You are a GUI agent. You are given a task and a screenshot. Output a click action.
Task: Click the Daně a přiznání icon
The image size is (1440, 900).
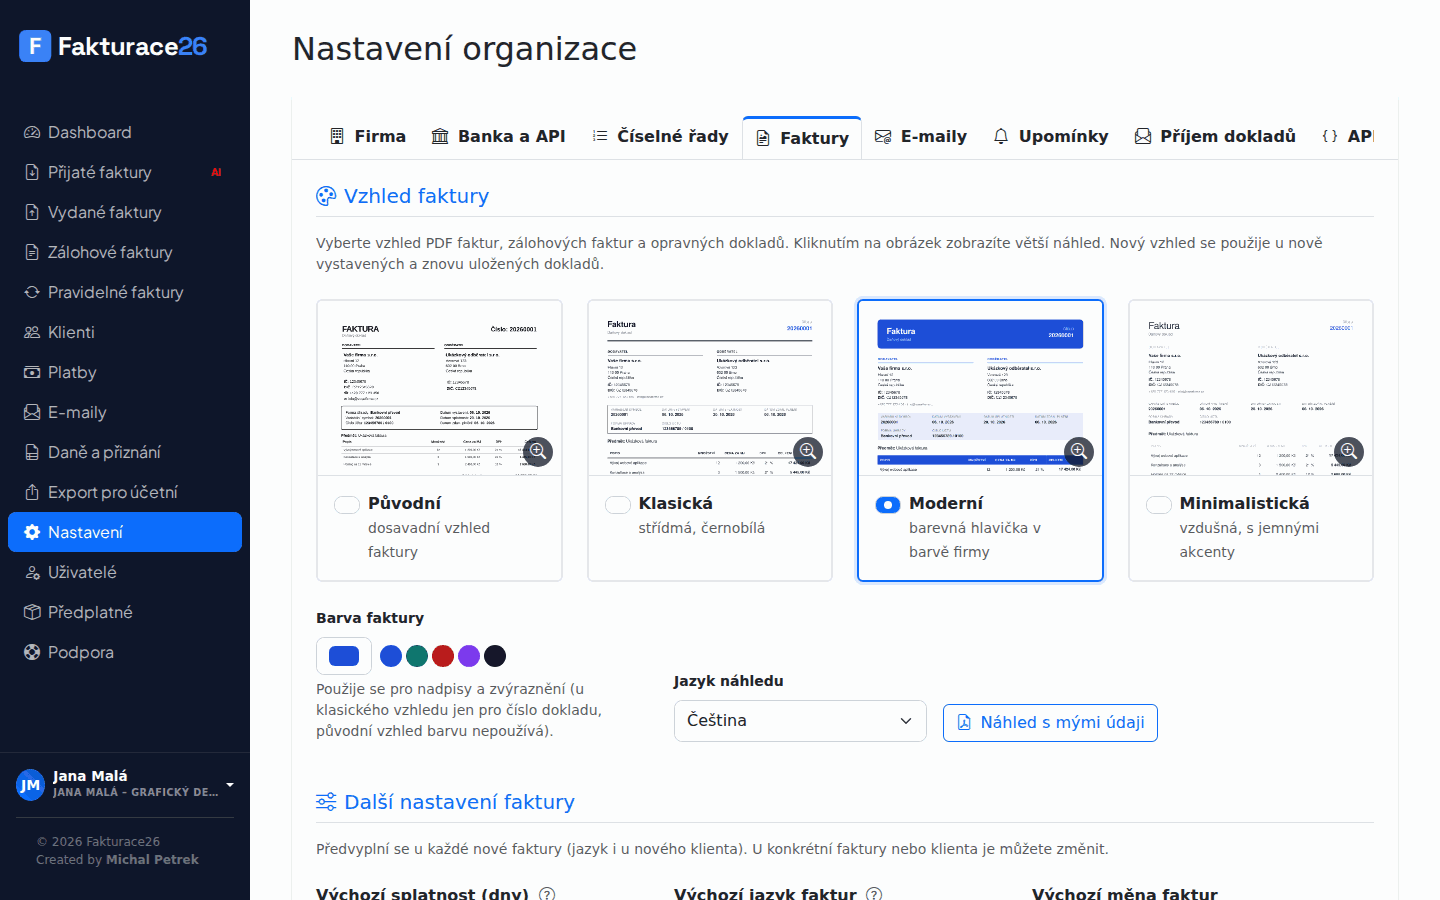pos(32,452)
